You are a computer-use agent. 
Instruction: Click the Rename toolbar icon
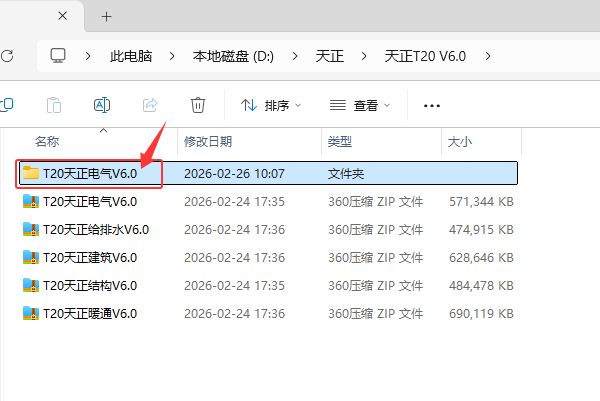point(102,105)
